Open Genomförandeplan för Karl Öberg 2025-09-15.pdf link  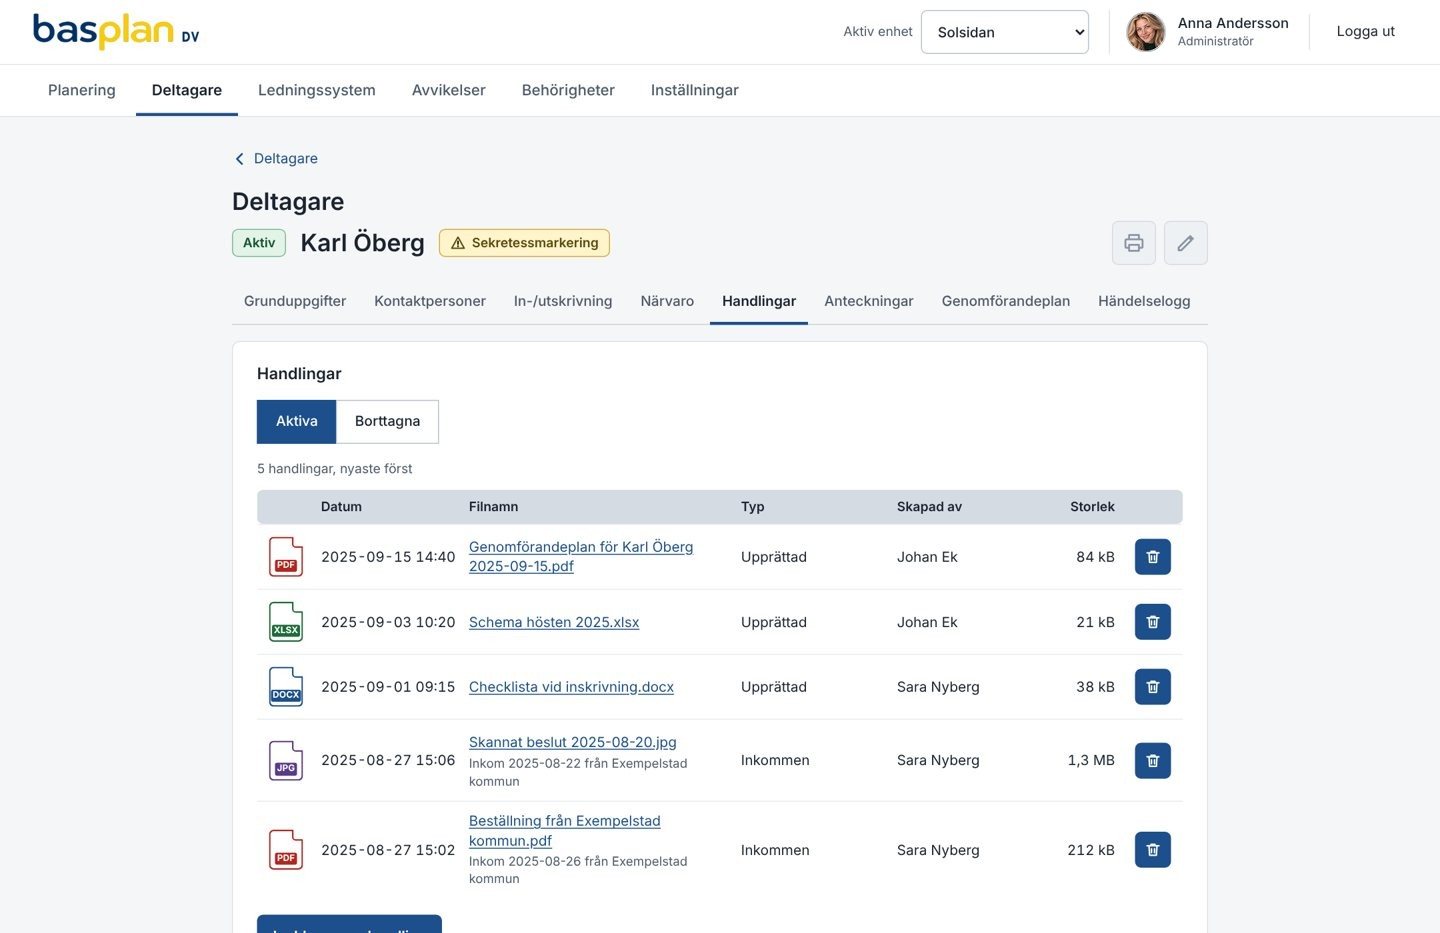point(581,557)
